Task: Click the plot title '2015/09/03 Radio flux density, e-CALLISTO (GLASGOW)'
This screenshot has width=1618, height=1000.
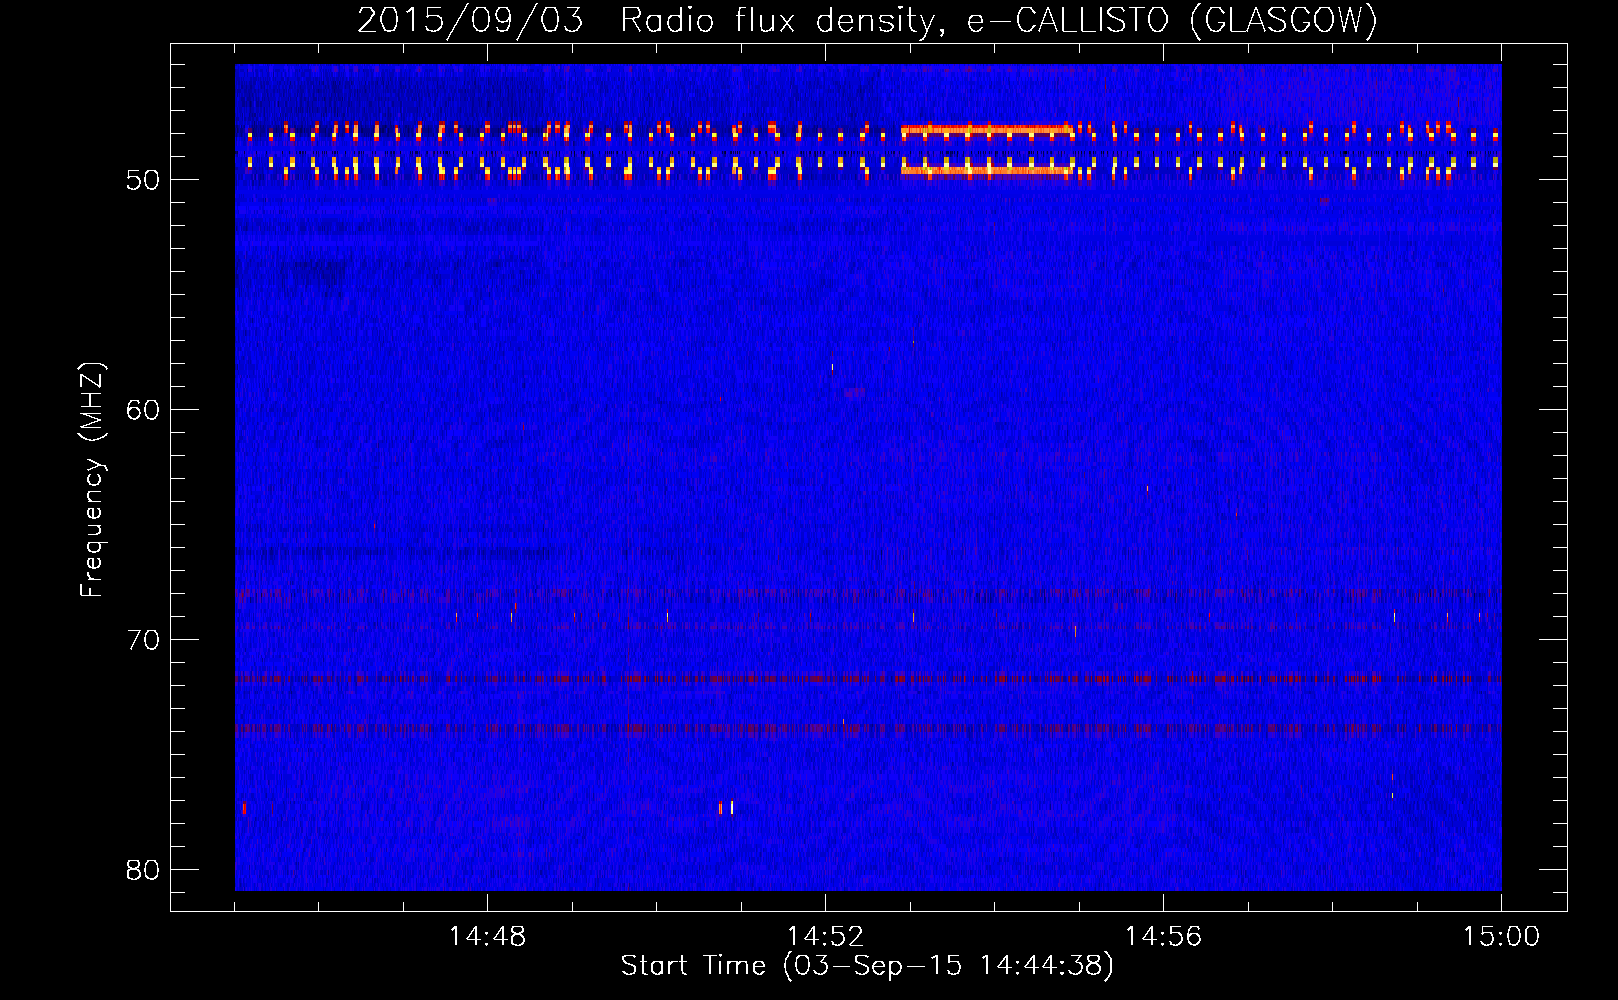Action: coord(868,20)
